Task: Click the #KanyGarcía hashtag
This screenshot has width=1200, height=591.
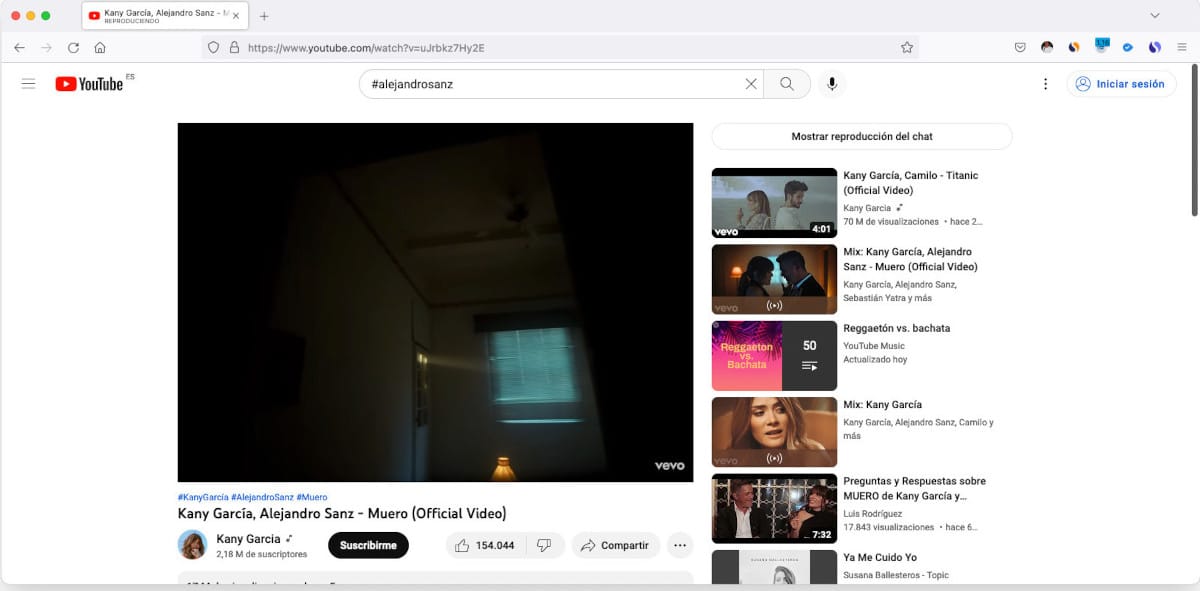Action: tap(203, 497)
